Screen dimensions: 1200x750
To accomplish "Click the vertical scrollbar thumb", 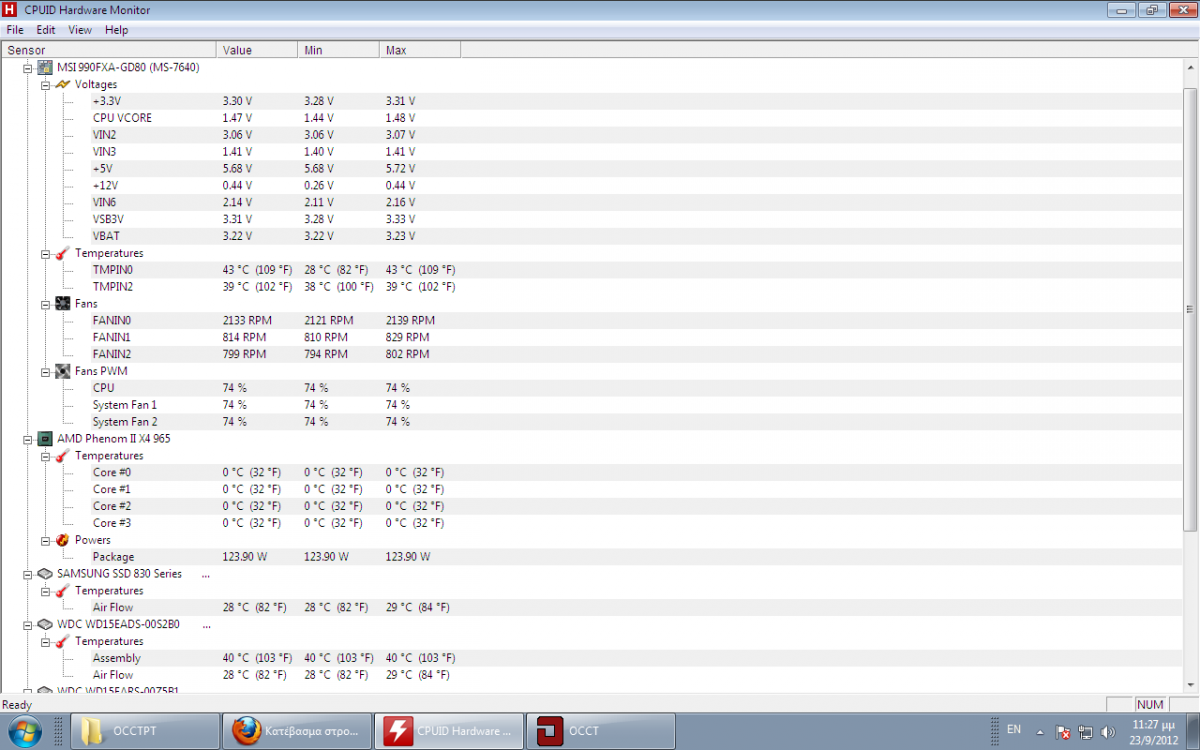I will coord(1190,309).
